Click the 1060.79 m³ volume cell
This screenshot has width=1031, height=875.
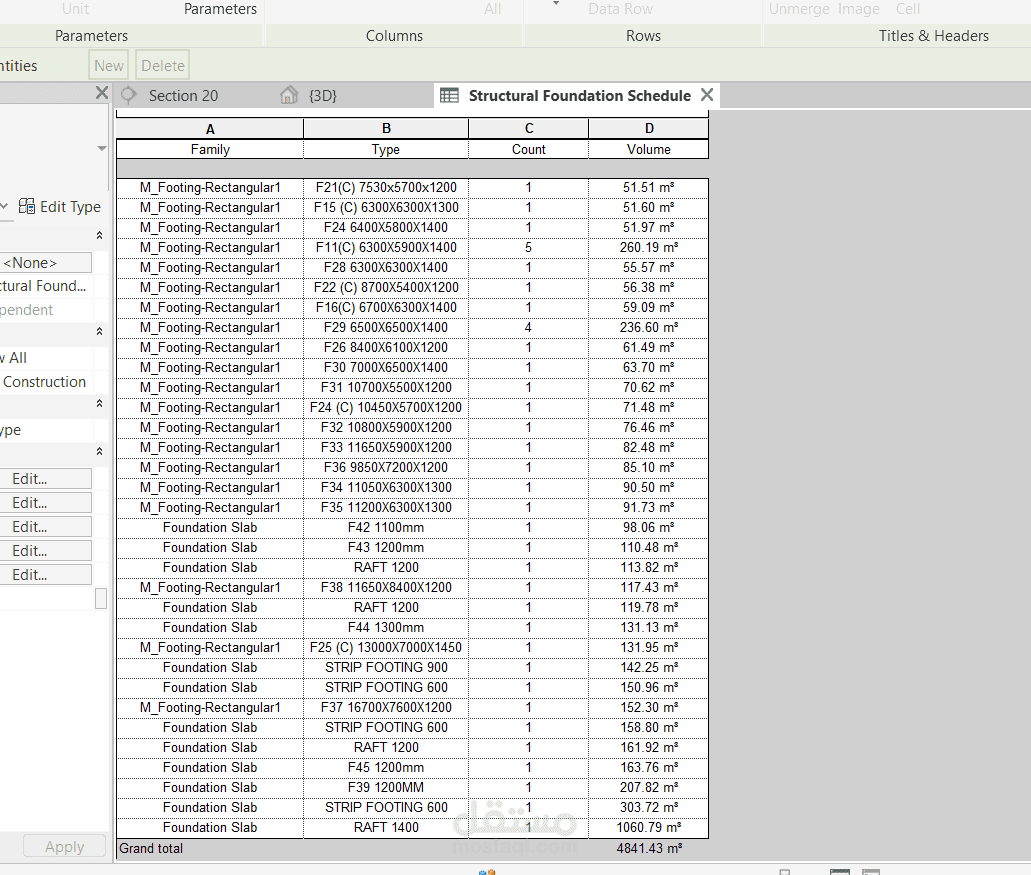click(x=648, y=828)
